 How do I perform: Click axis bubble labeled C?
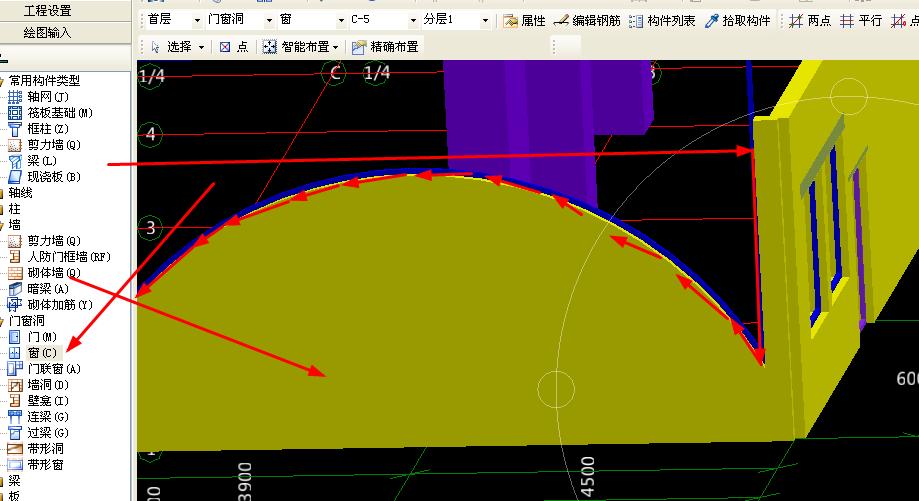335,73
